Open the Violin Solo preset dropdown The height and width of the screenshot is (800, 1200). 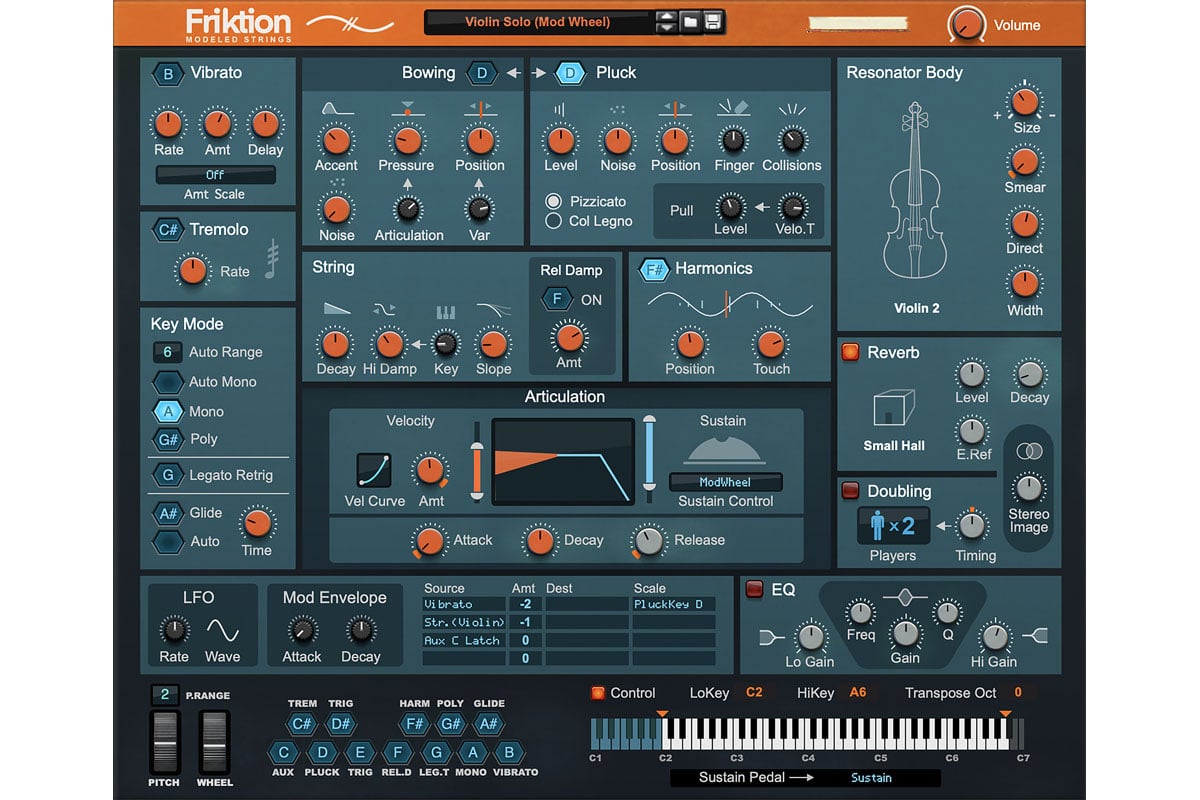click(538, 21)
